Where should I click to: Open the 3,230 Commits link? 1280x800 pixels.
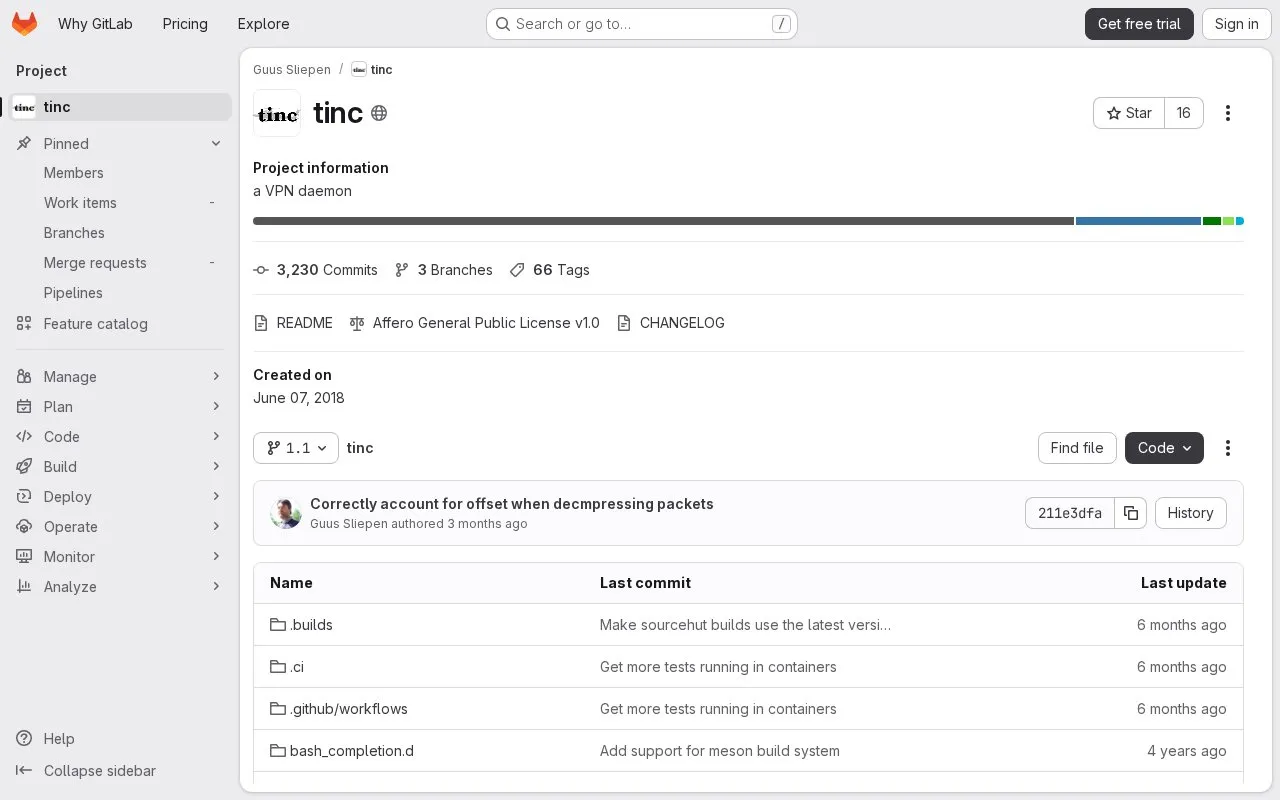[x=316, y=270]
